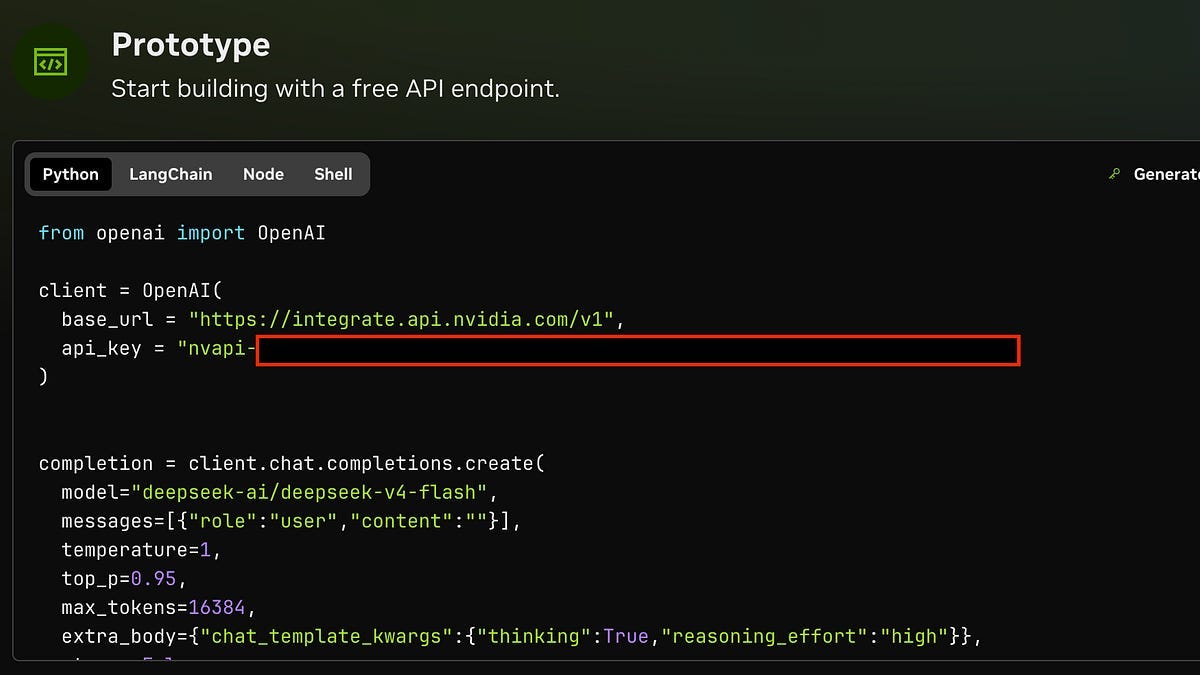Click 'Start building with a free API endpoint.'
1200x675 pixels.
(x=335, y=88)
